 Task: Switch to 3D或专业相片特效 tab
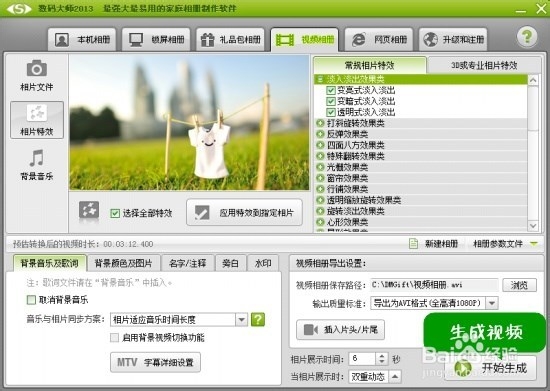(x=484, y=65)
